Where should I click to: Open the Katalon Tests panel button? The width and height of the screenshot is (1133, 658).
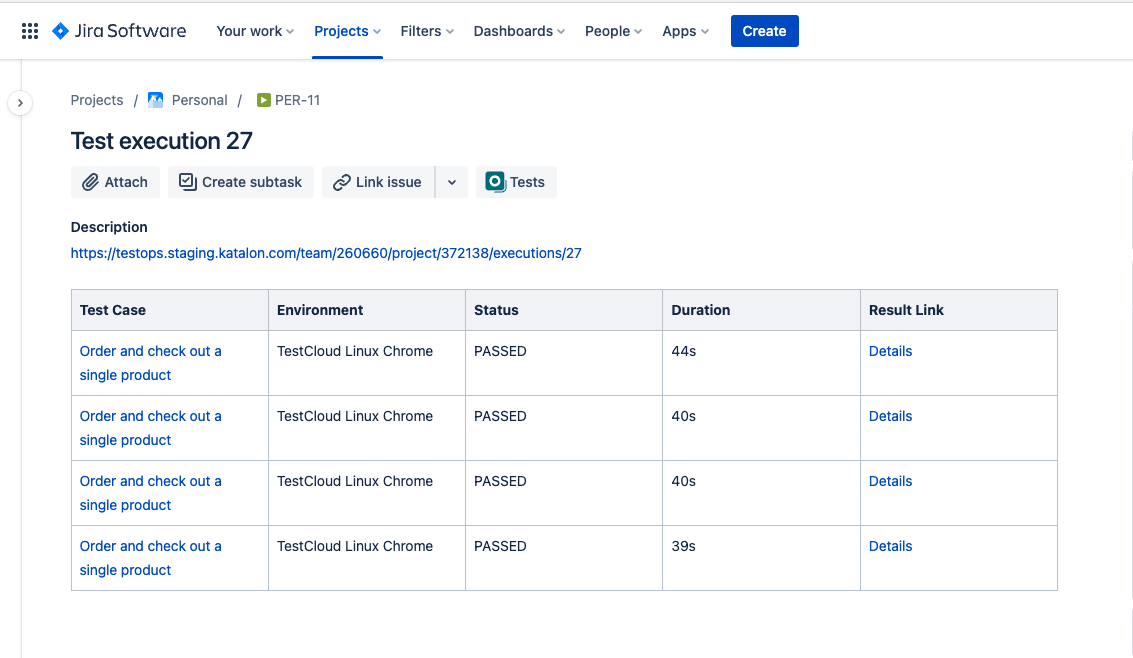coord(515,182)
